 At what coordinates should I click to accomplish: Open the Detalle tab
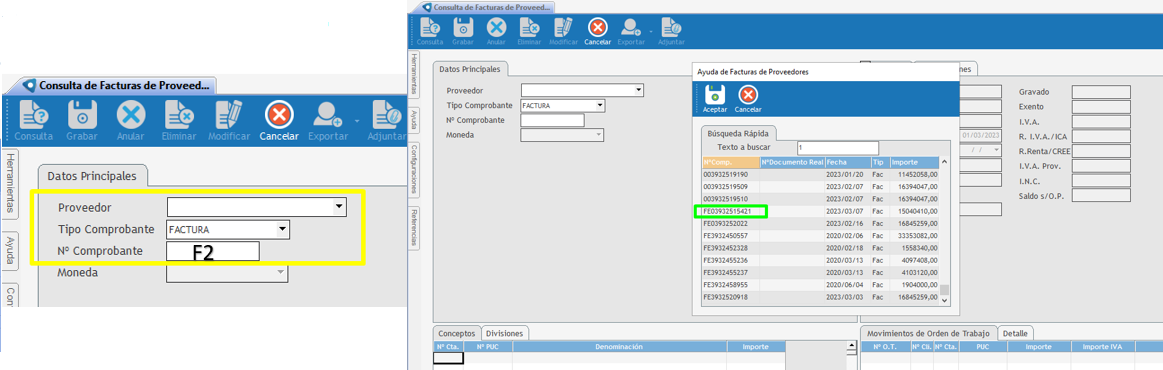[1015, 333]
